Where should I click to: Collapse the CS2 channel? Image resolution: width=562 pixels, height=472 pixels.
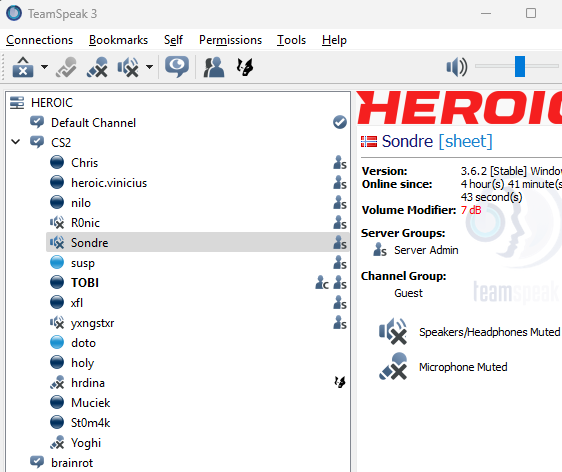click(x=15, y=142)
